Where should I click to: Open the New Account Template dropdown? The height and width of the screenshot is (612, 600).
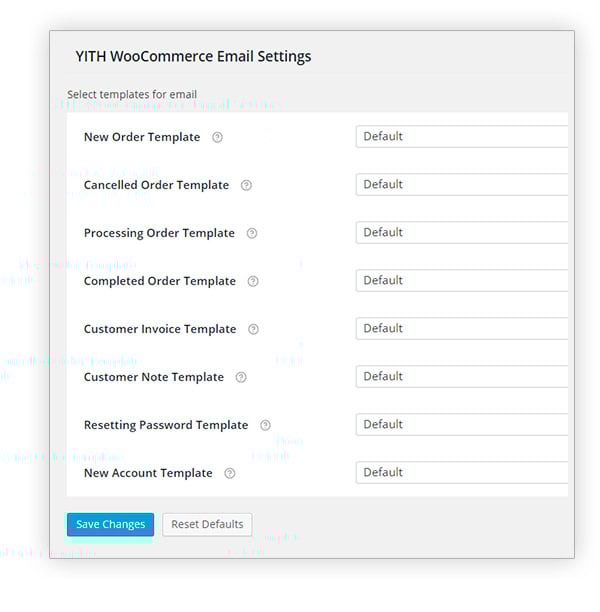461,473
